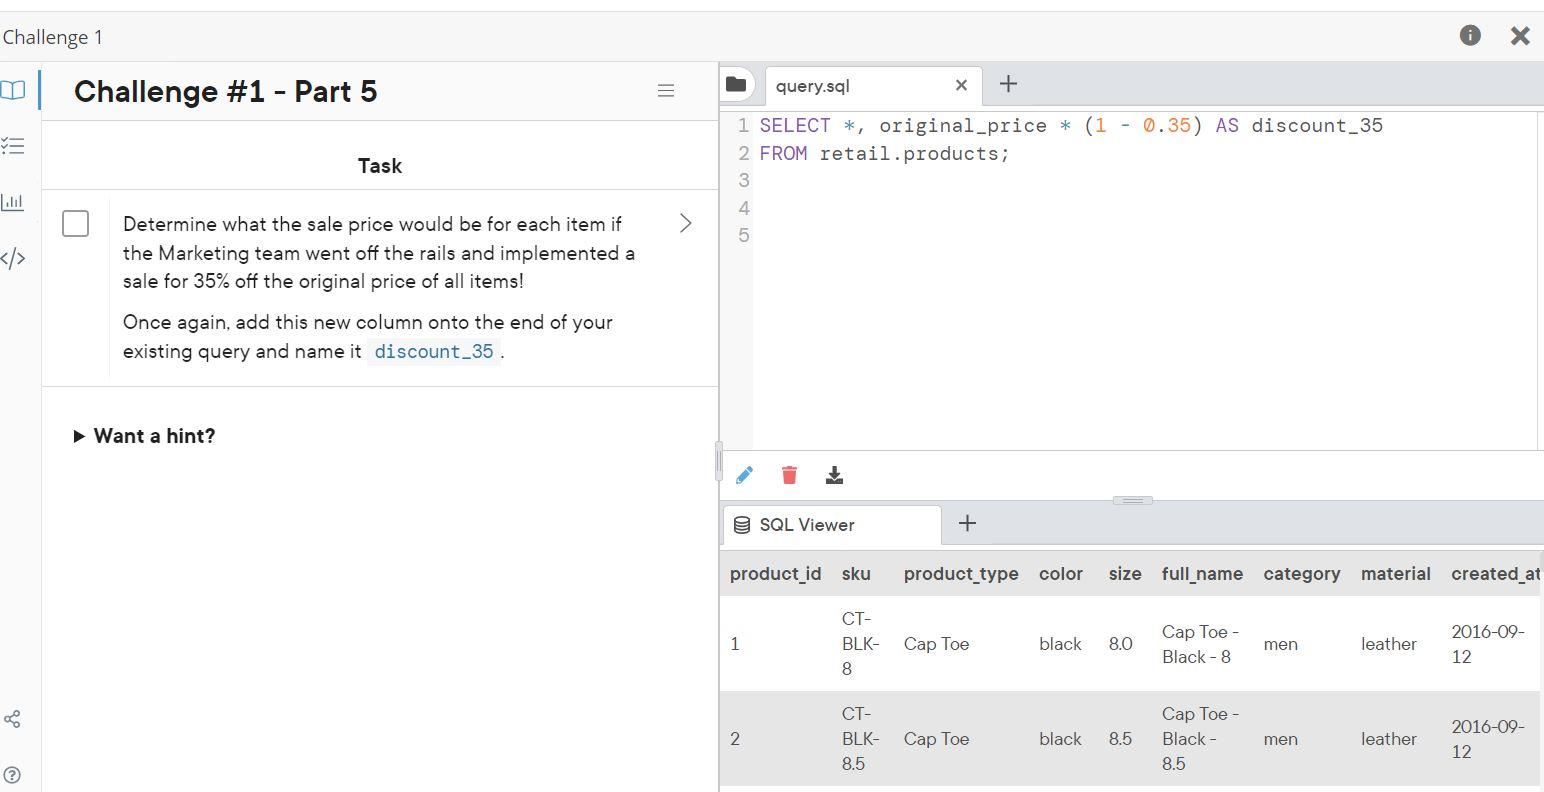Open the task details chevron arrow
This screenshot has height=792, width=1544.
click(x=685, y=223)
